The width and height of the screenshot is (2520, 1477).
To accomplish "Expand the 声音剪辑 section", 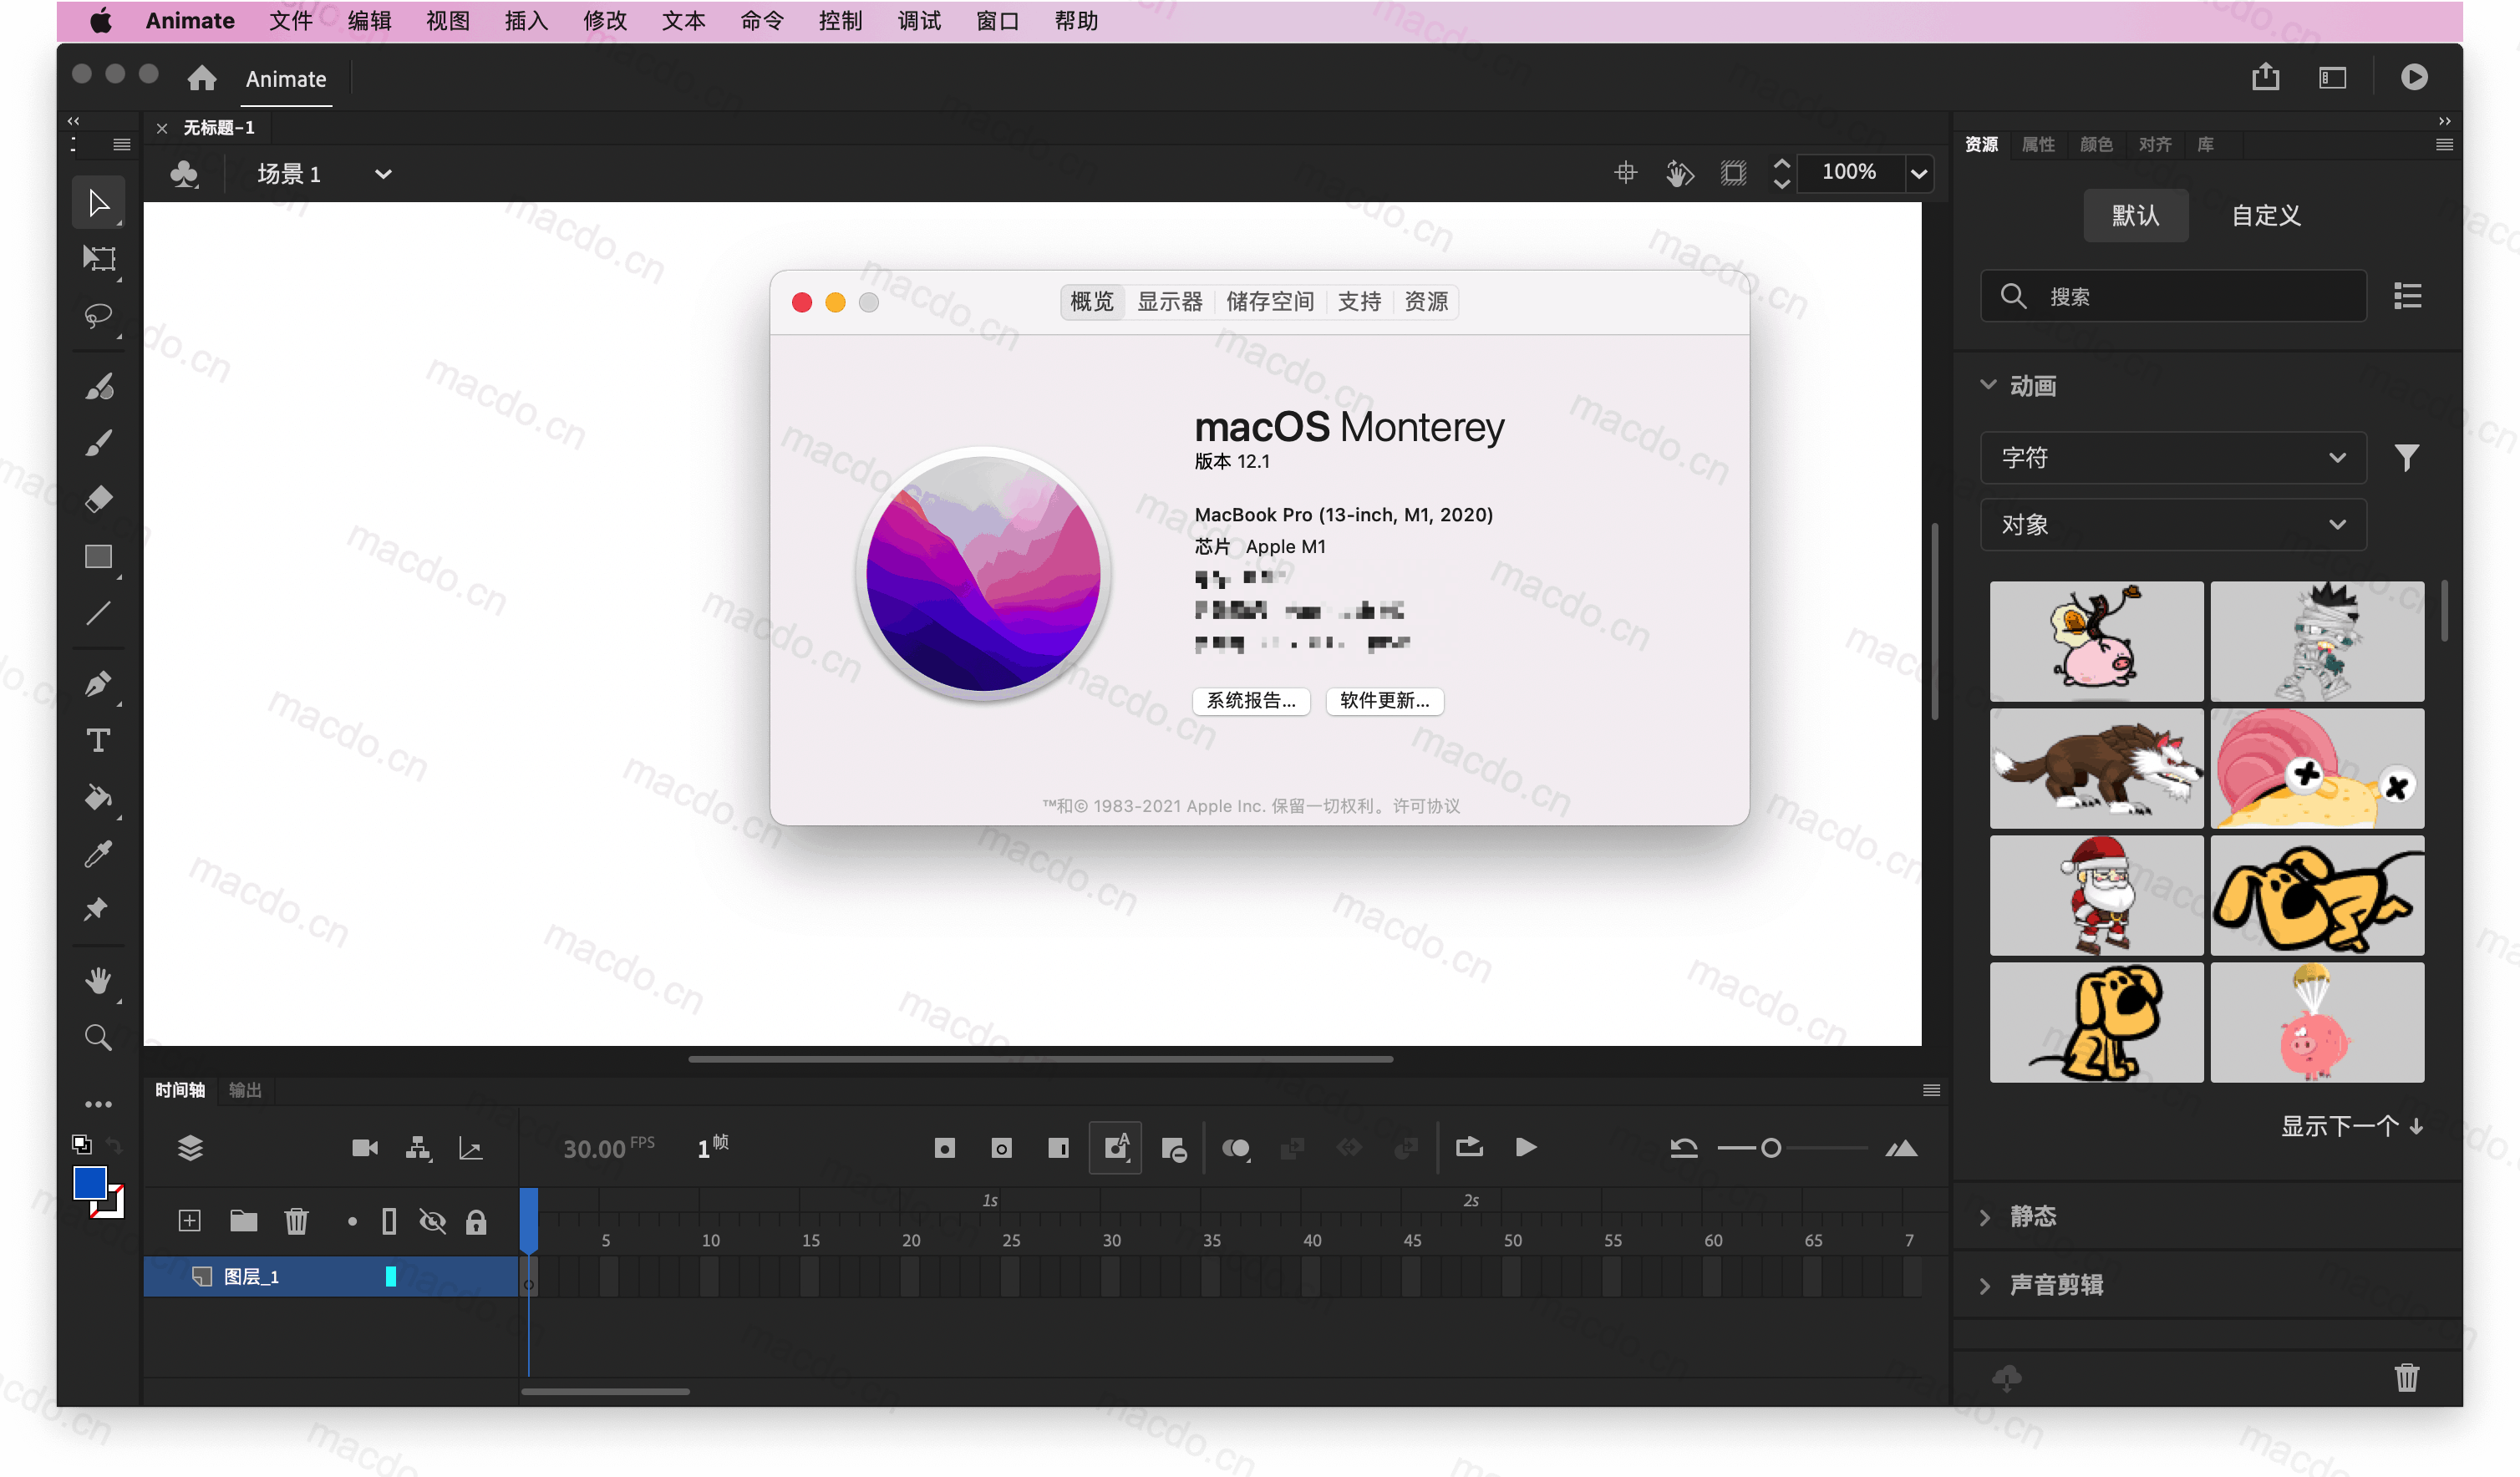I will (1985, 1284).
